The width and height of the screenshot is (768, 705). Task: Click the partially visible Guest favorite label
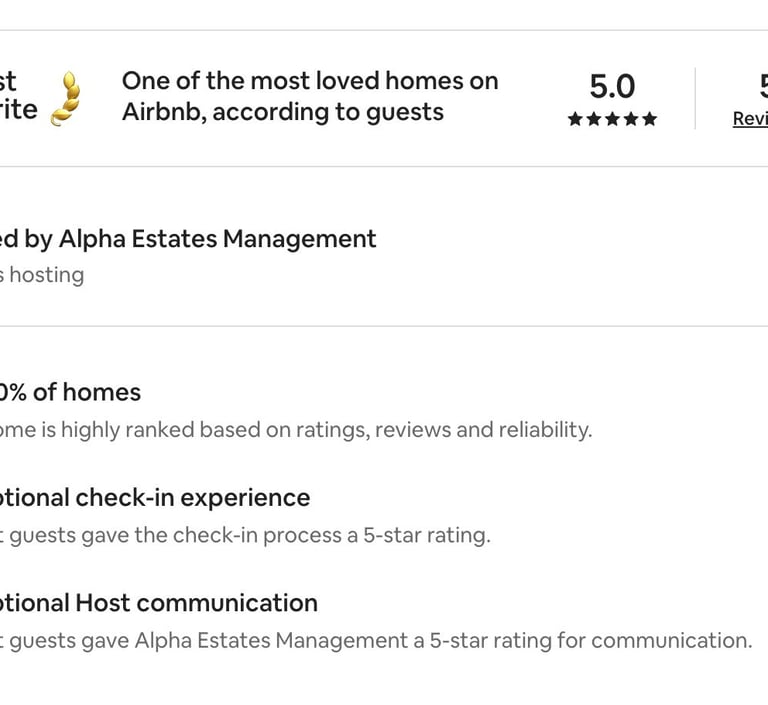(x=19, y=96)
